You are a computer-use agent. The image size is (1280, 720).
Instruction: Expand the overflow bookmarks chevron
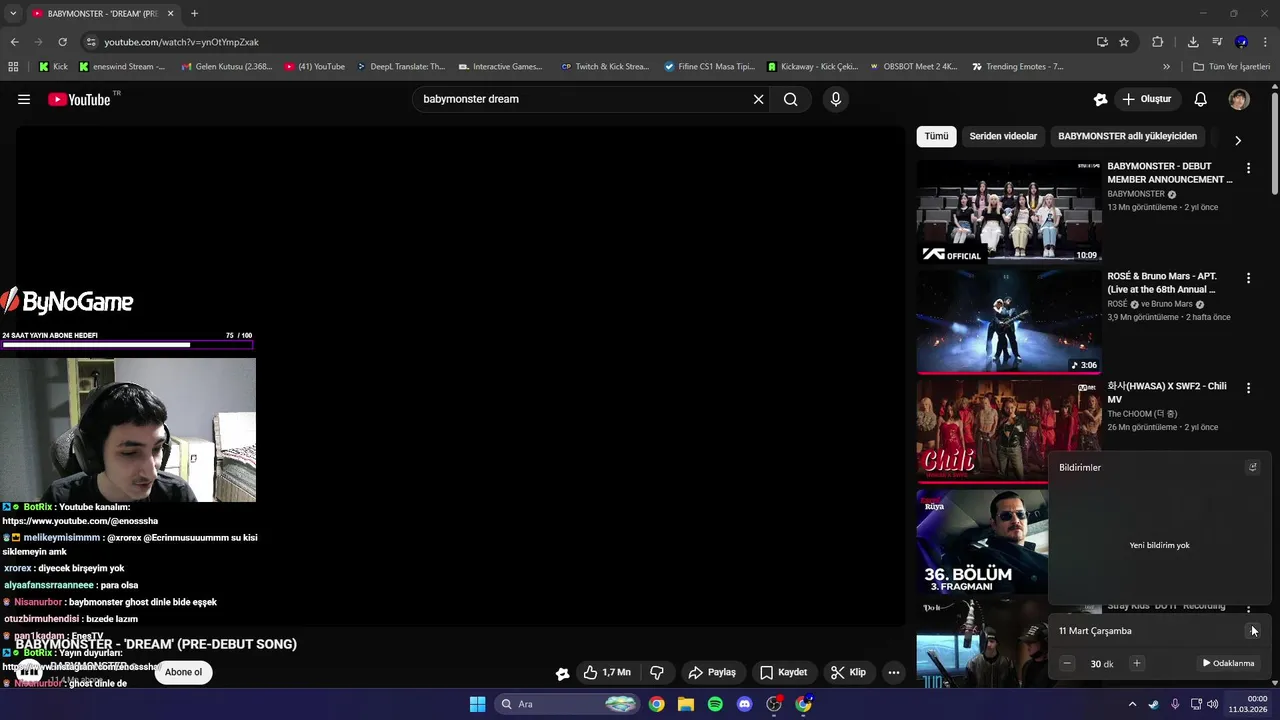click(1166, 67)
